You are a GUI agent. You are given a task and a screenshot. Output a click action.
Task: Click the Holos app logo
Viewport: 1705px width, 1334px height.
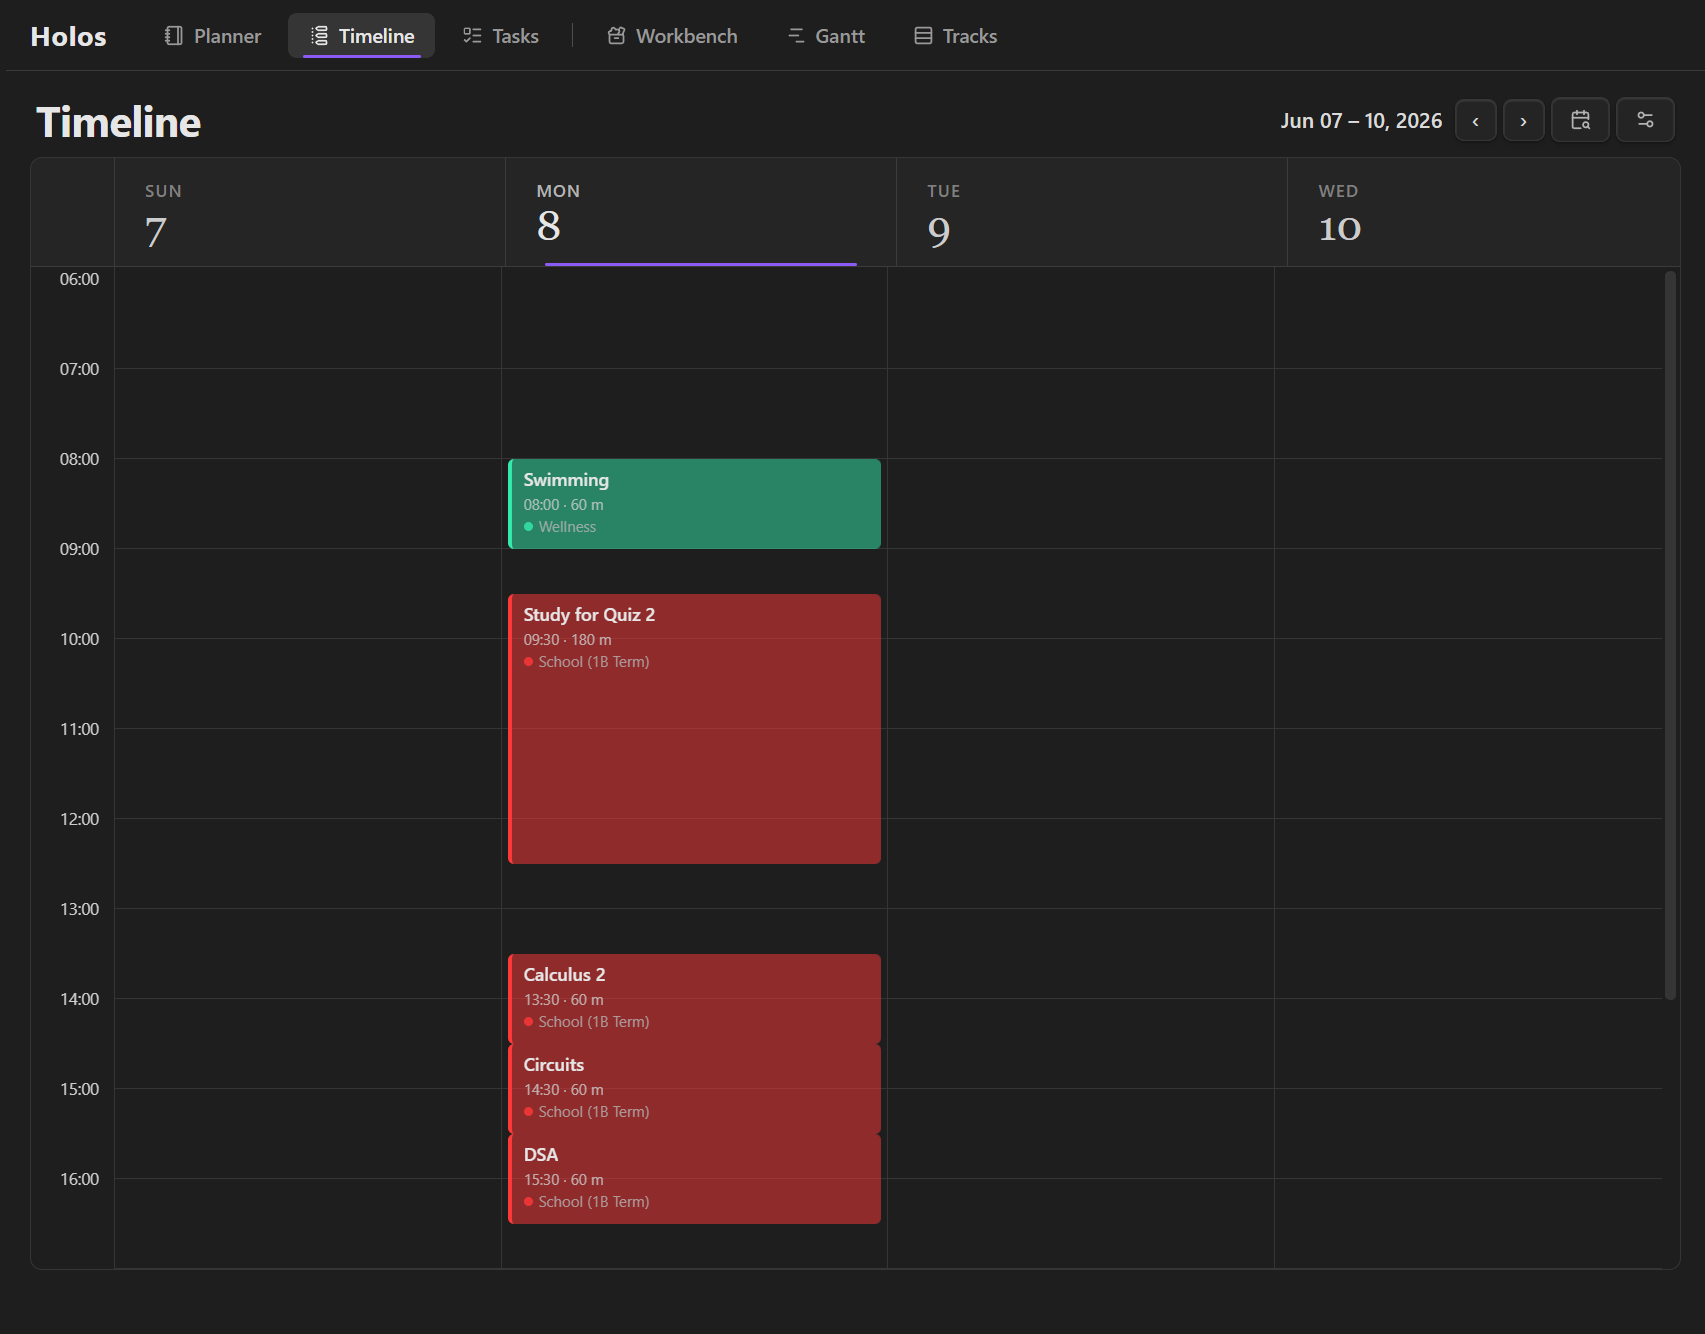[68, 37]
